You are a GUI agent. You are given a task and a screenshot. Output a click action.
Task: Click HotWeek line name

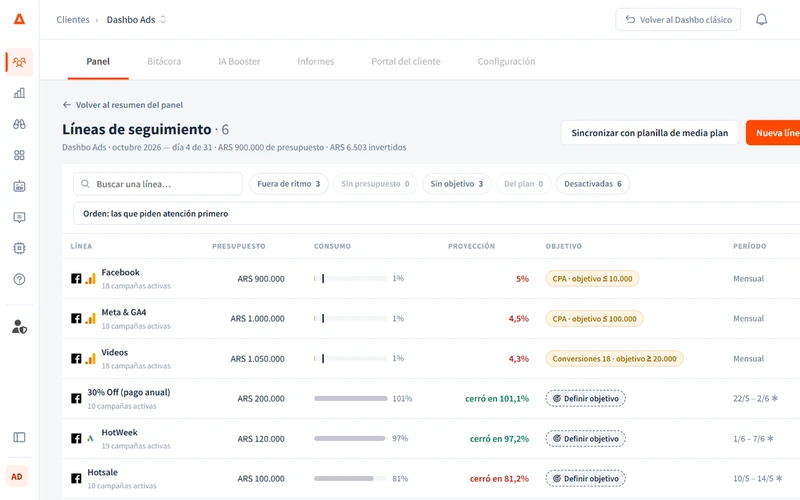[119, 432]
